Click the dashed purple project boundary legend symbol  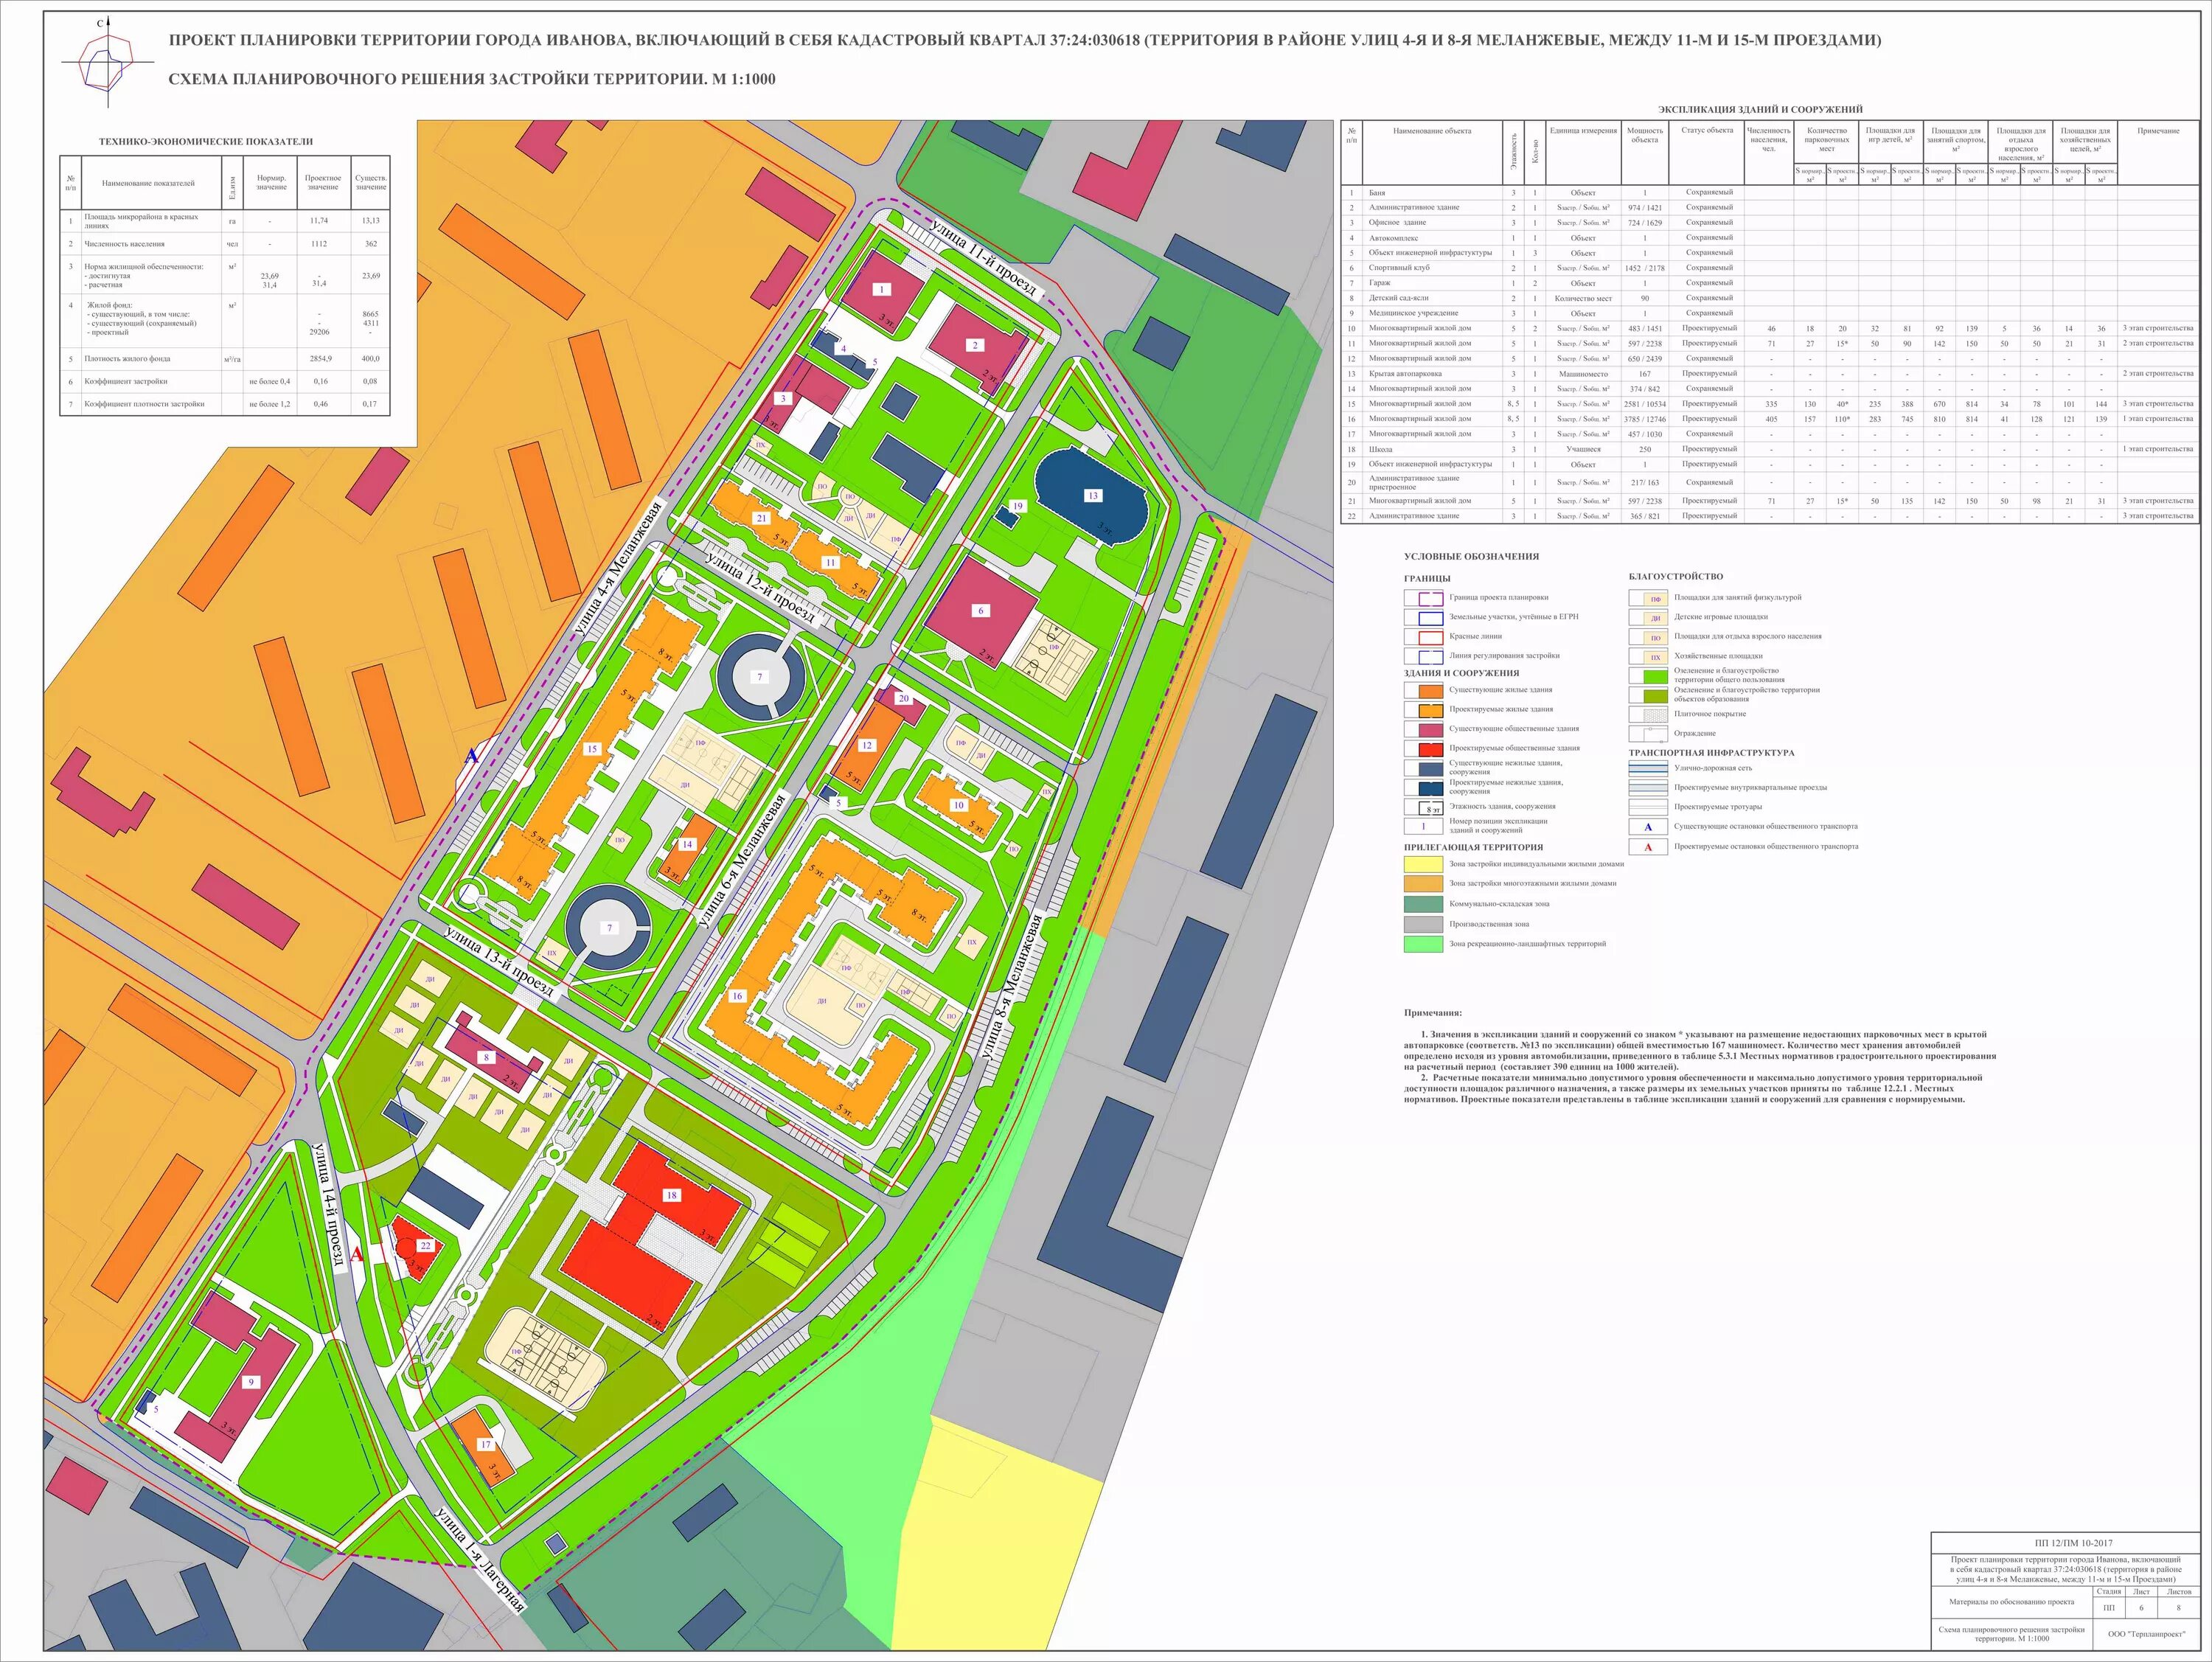tap(1424, 598)
